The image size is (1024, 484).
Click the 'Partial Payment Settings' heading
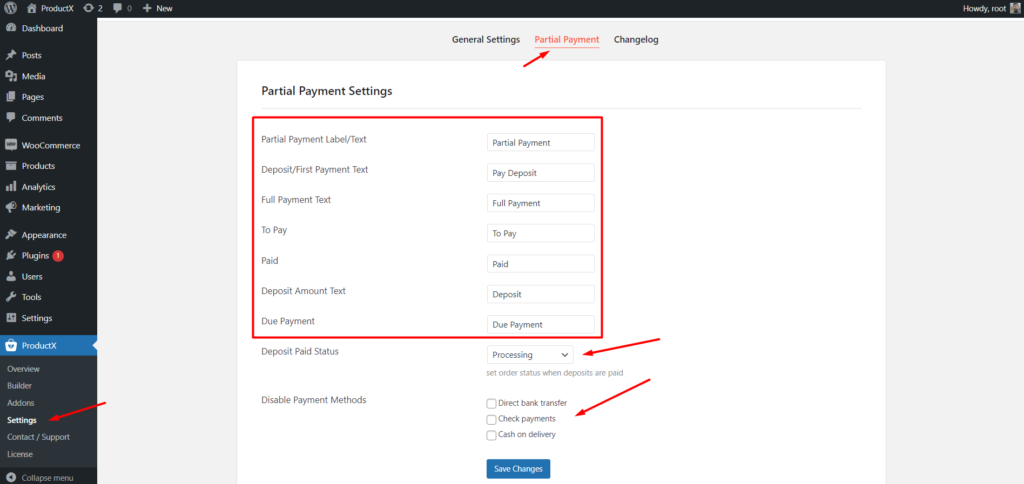(327, 91)
